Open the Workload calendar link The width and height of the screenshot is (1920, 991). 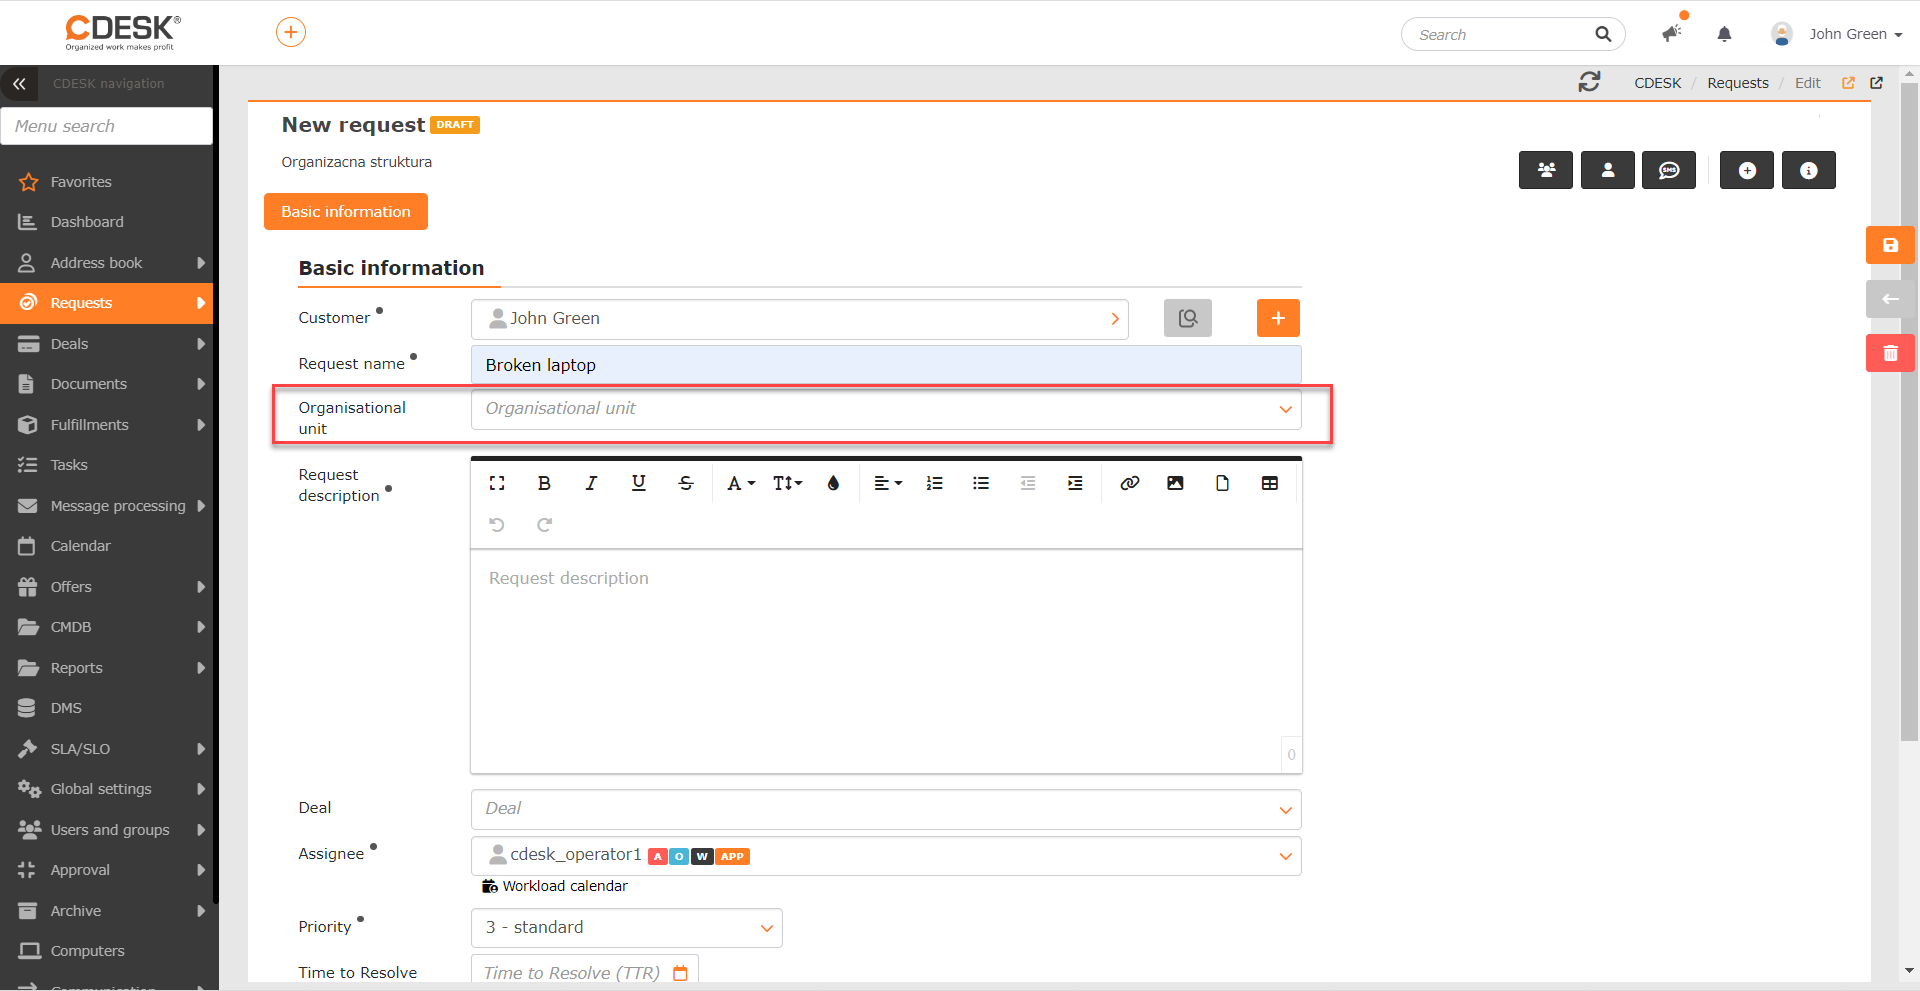tap(555, 886)
